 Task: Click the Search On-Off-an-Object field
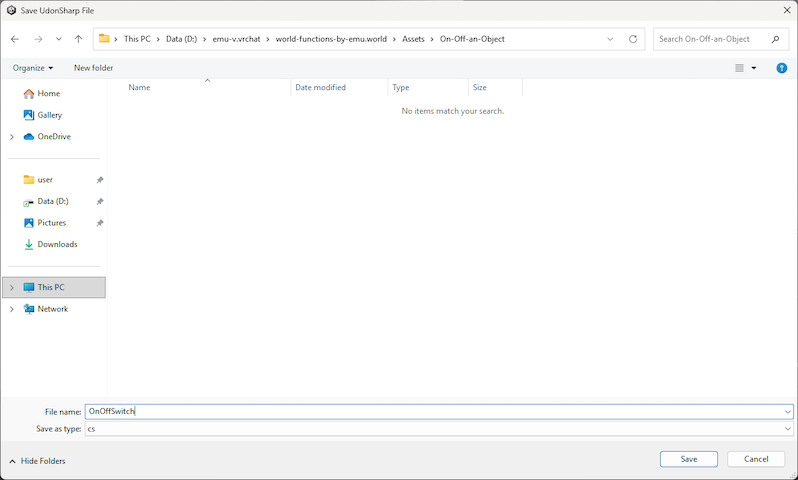(712, 39)
